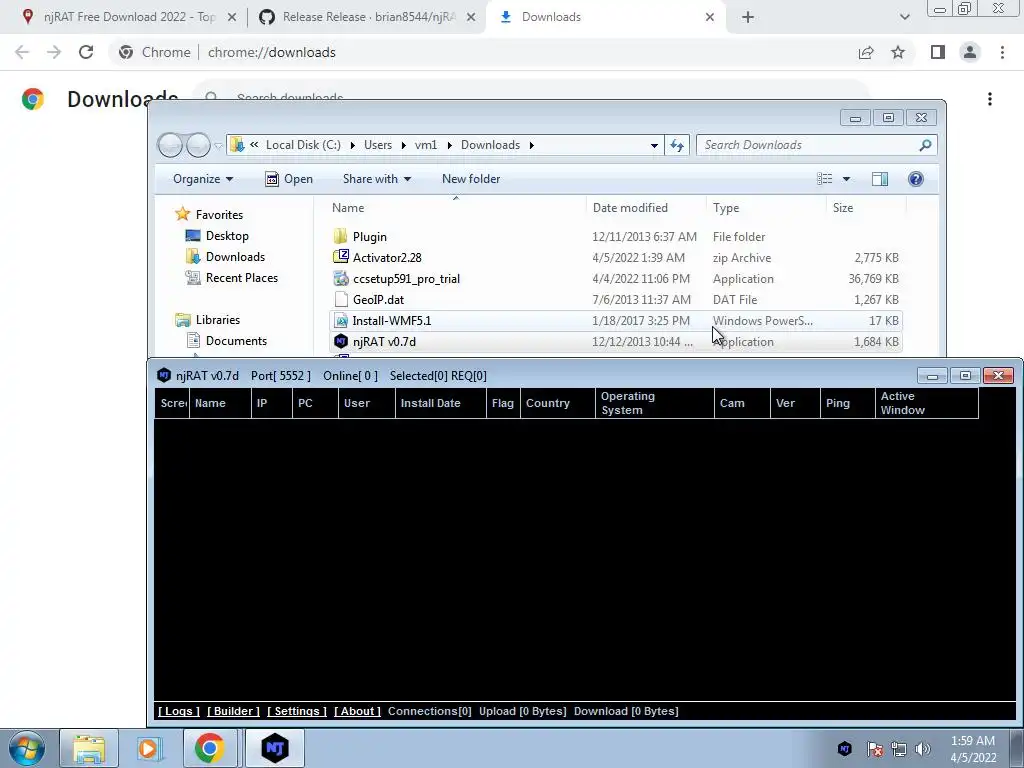Viewport: 1024px width, 768px height.
Task: Click in Search Downloads field
Action: [816, 145]
